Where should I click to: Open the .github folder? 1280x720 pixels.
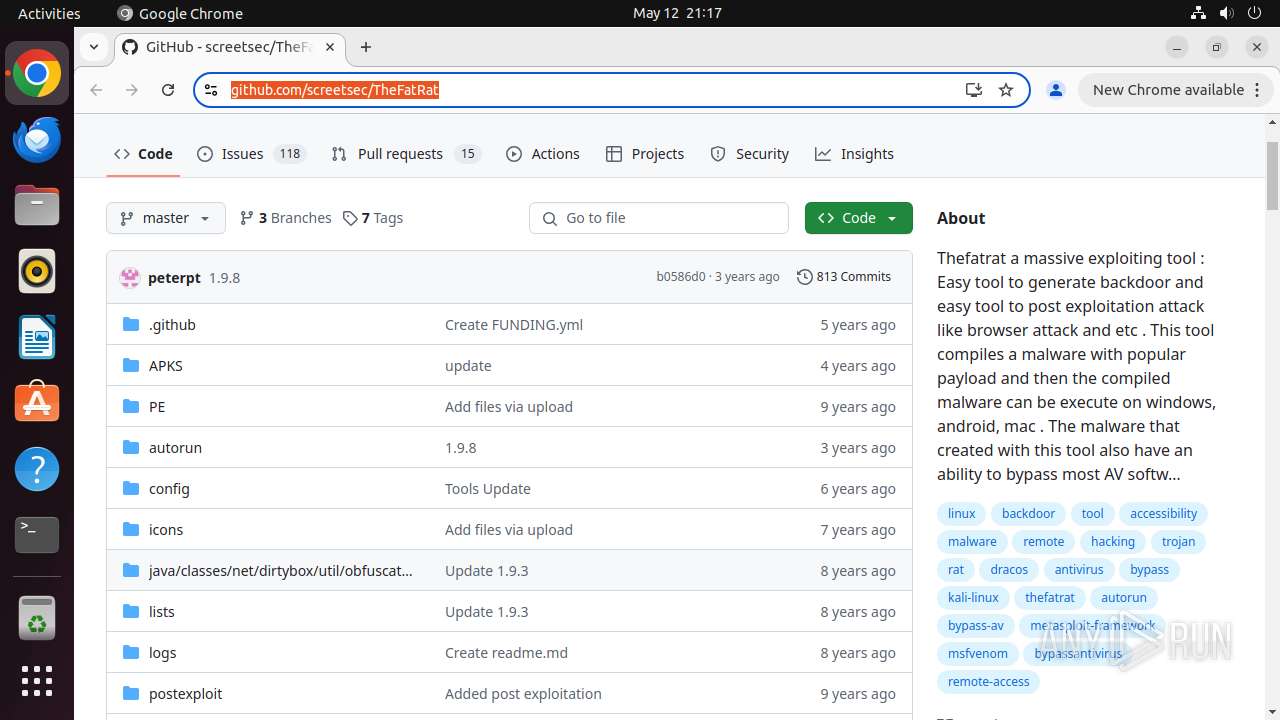[172, 325]
